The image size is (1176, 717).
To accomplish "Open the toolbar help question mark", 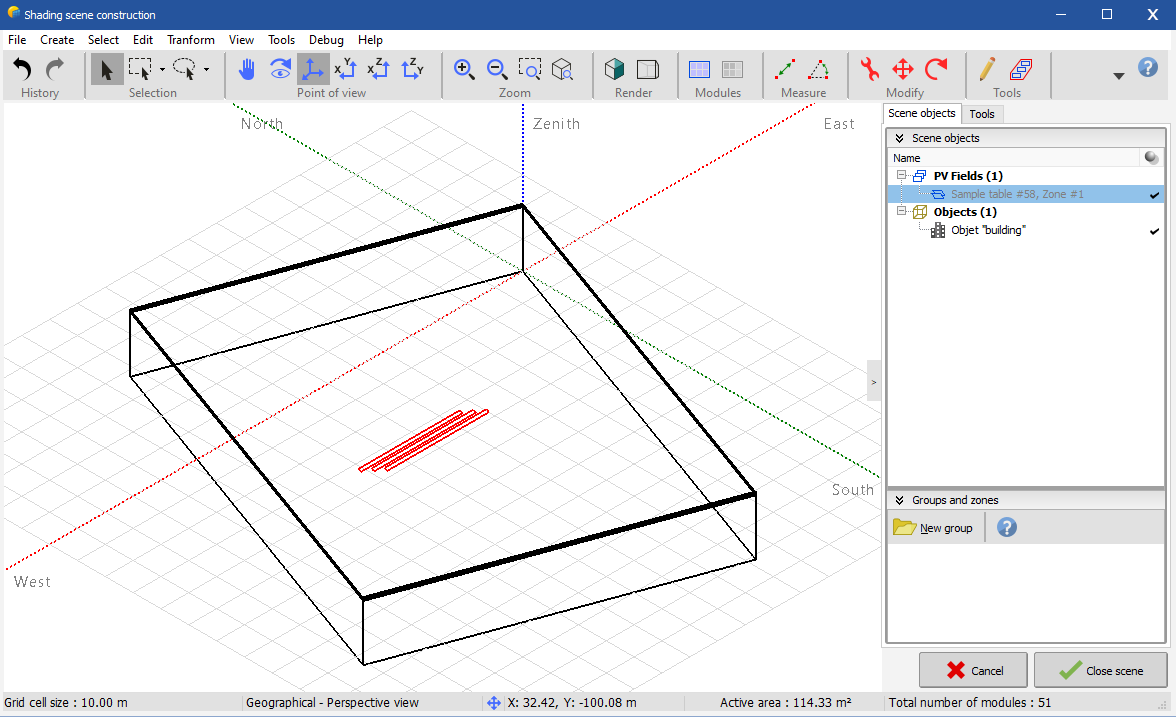I will [1148, 68].
